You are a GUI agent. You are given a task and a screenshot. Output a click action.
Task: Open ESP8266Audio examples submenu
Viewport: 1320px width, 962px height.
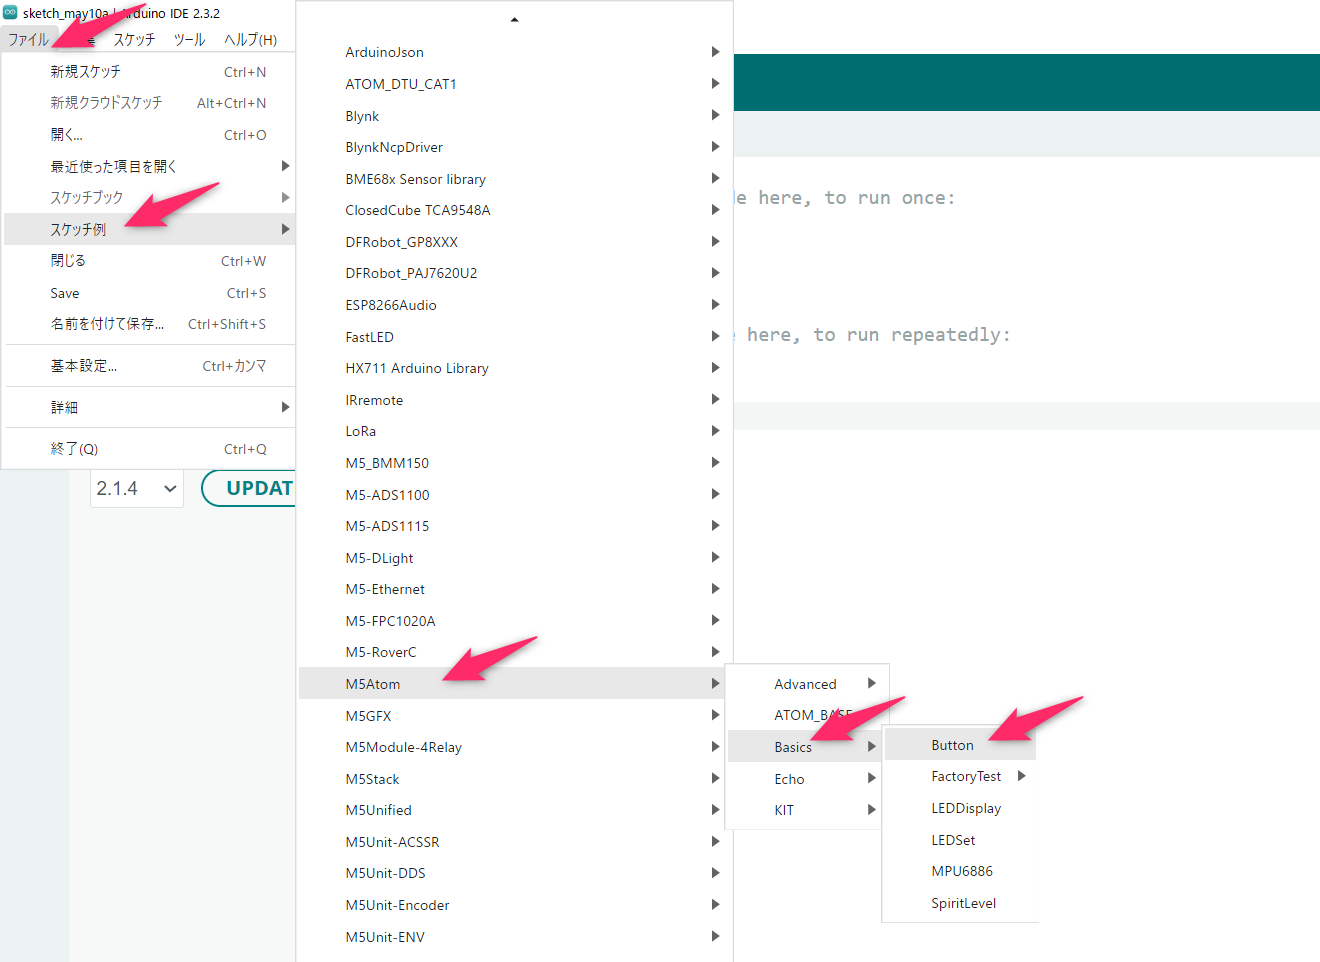pos(514,305)
